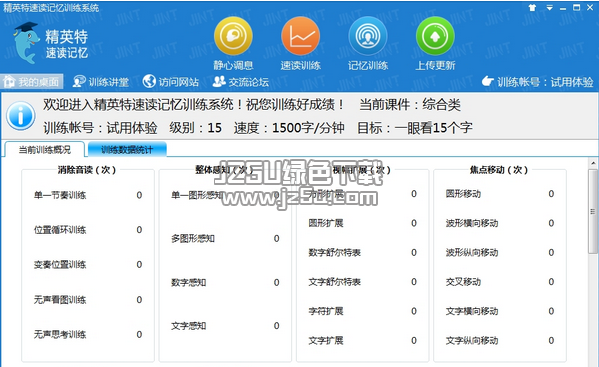599x367 pixels.
Task: Click the vertical scrollbar thumb
Action: (593, 212)
